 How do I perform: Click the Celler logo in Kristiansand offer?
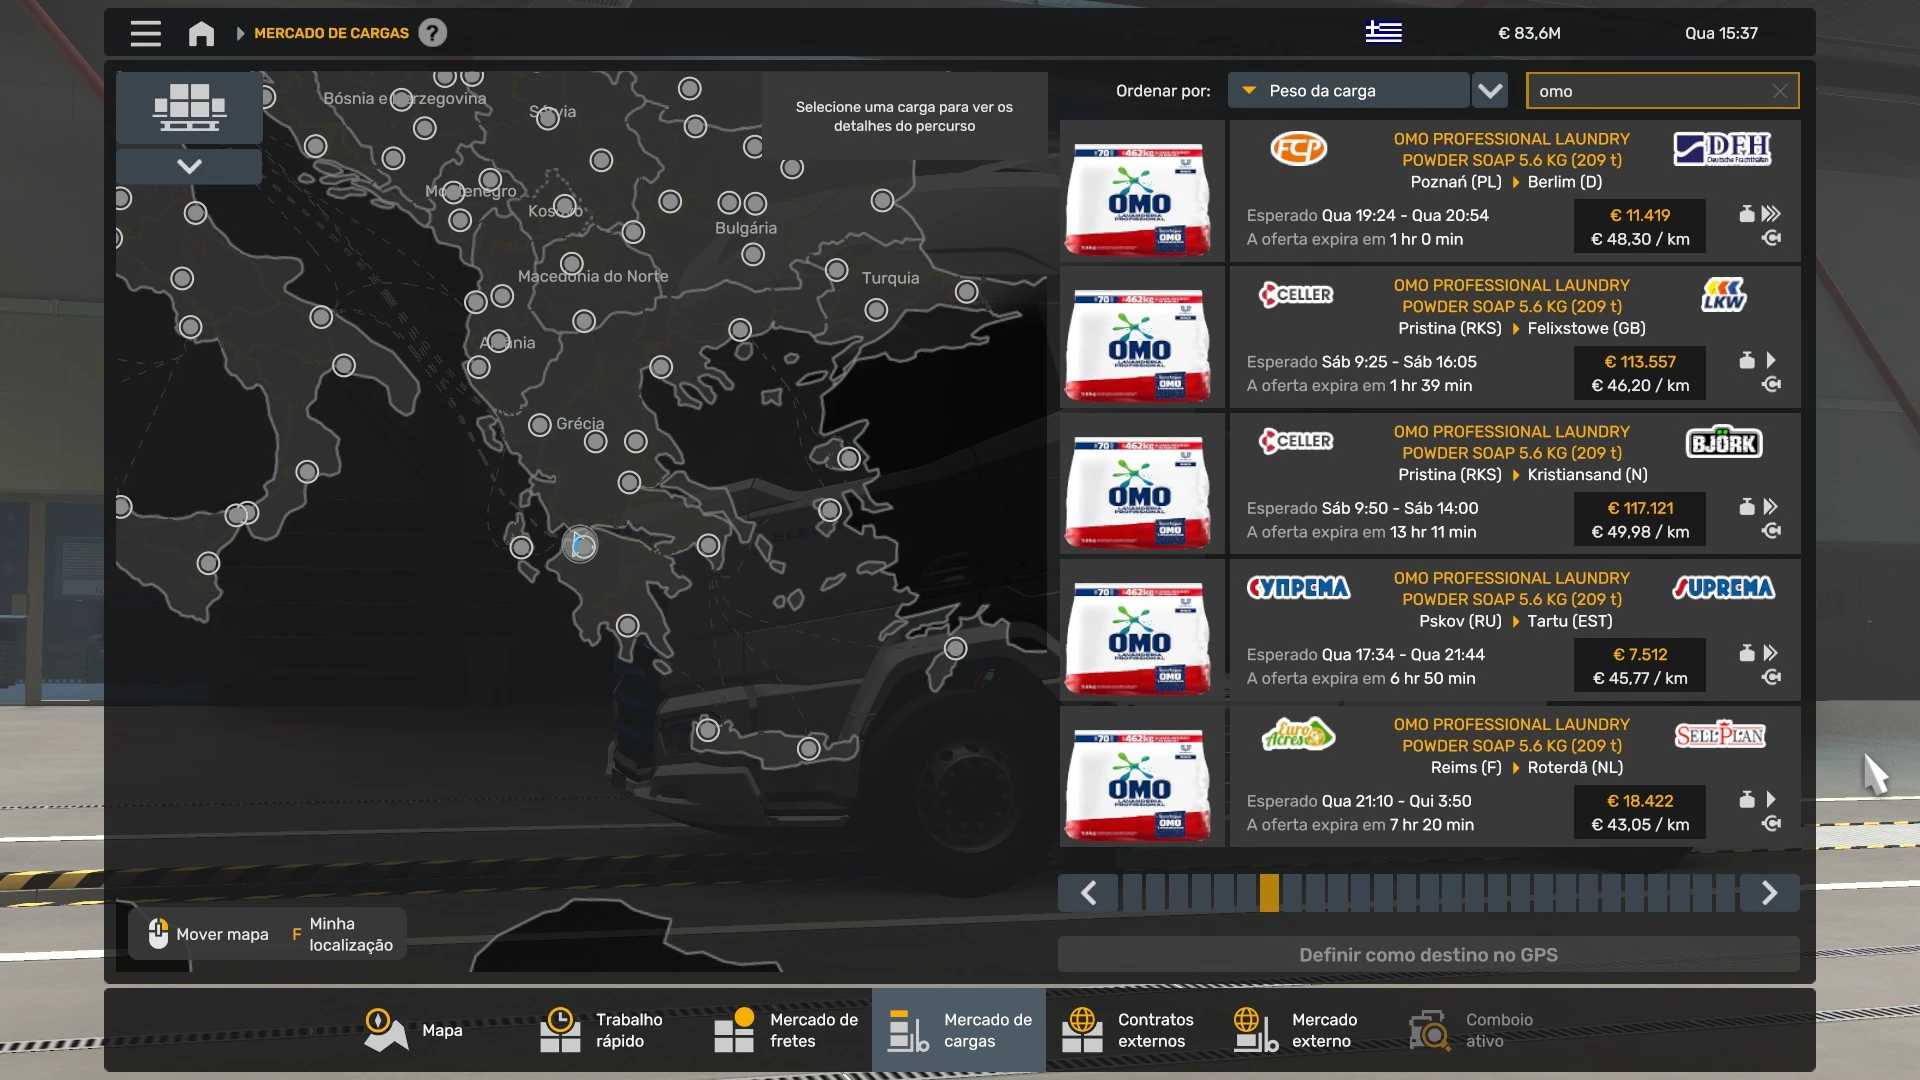tap(1296, 441)
